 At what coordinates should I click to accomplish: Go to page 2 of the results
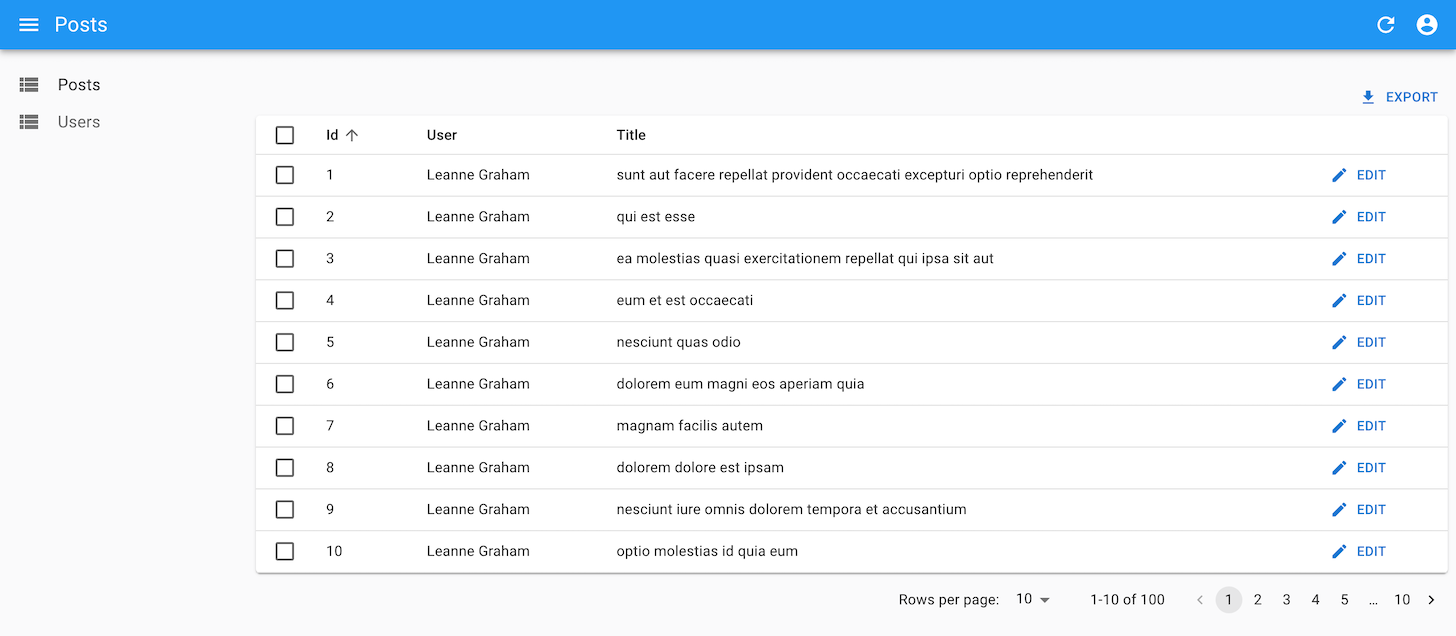tap(1257, 600)
